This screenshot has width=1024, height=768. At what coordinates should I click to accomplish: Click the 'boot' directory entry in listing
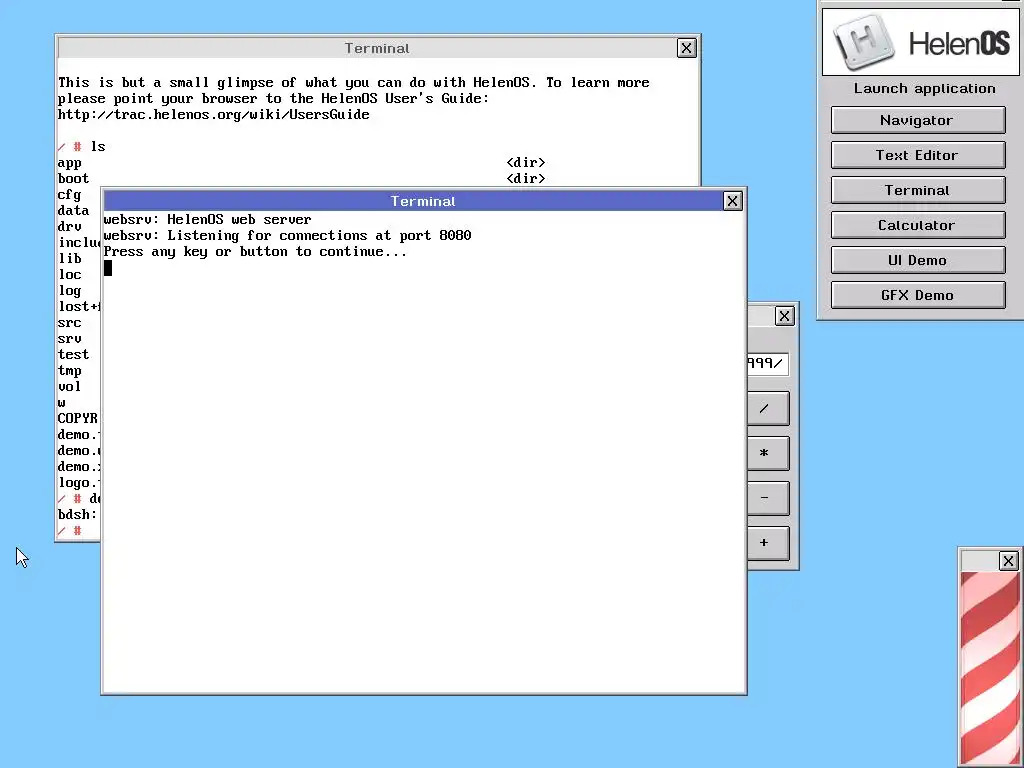73,179
